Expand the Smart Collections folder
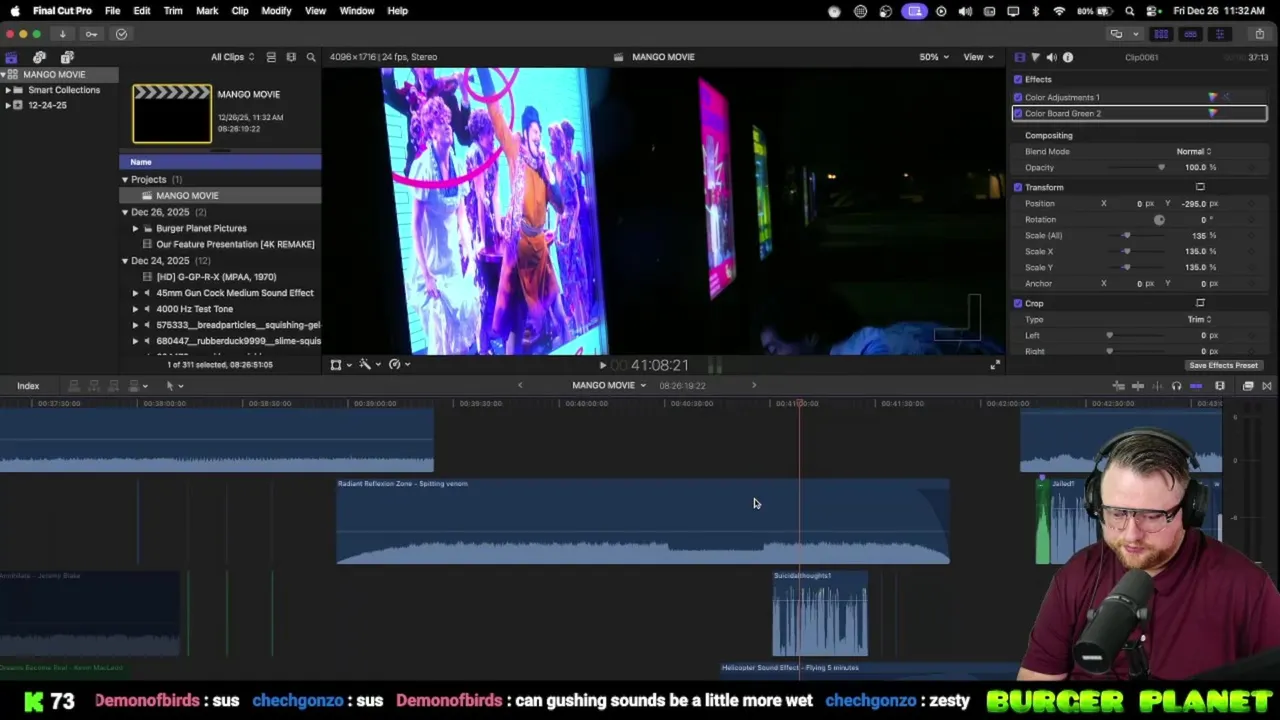This screenshot has height=720, width=1280. (7, 90)
